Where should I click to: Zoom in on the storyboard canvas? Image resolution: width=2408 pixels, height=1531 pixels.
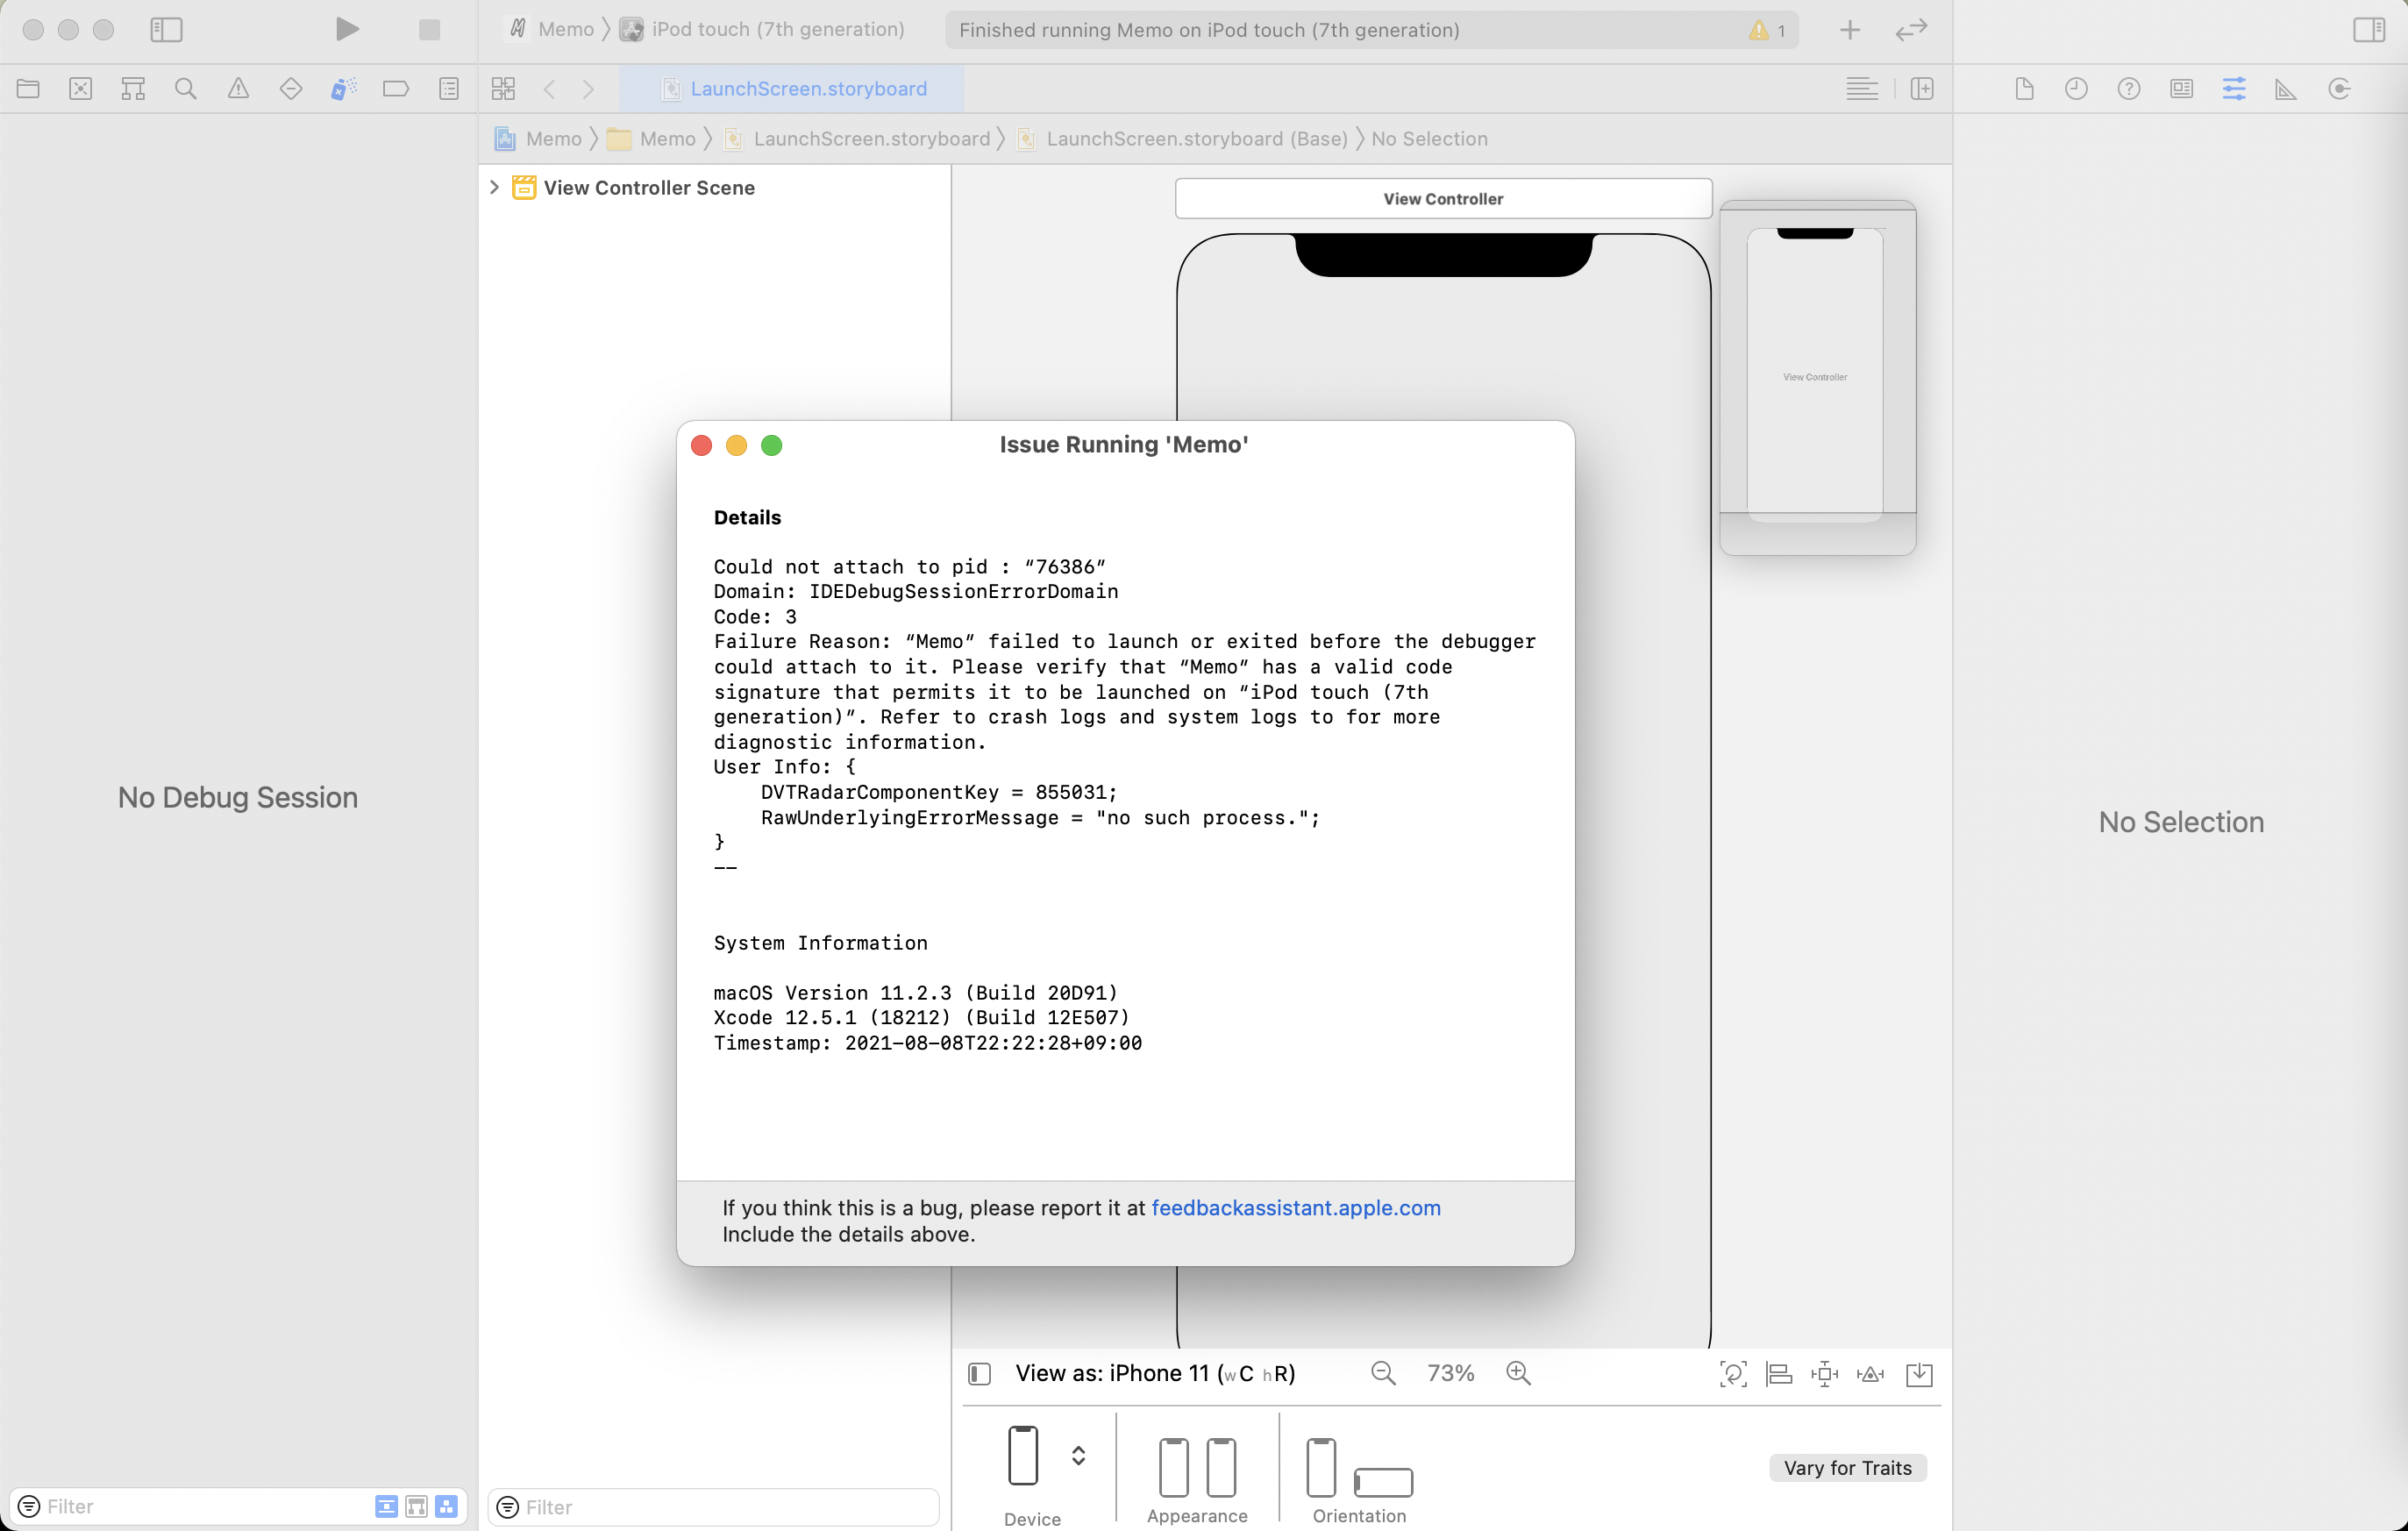pos(1518,1373)
